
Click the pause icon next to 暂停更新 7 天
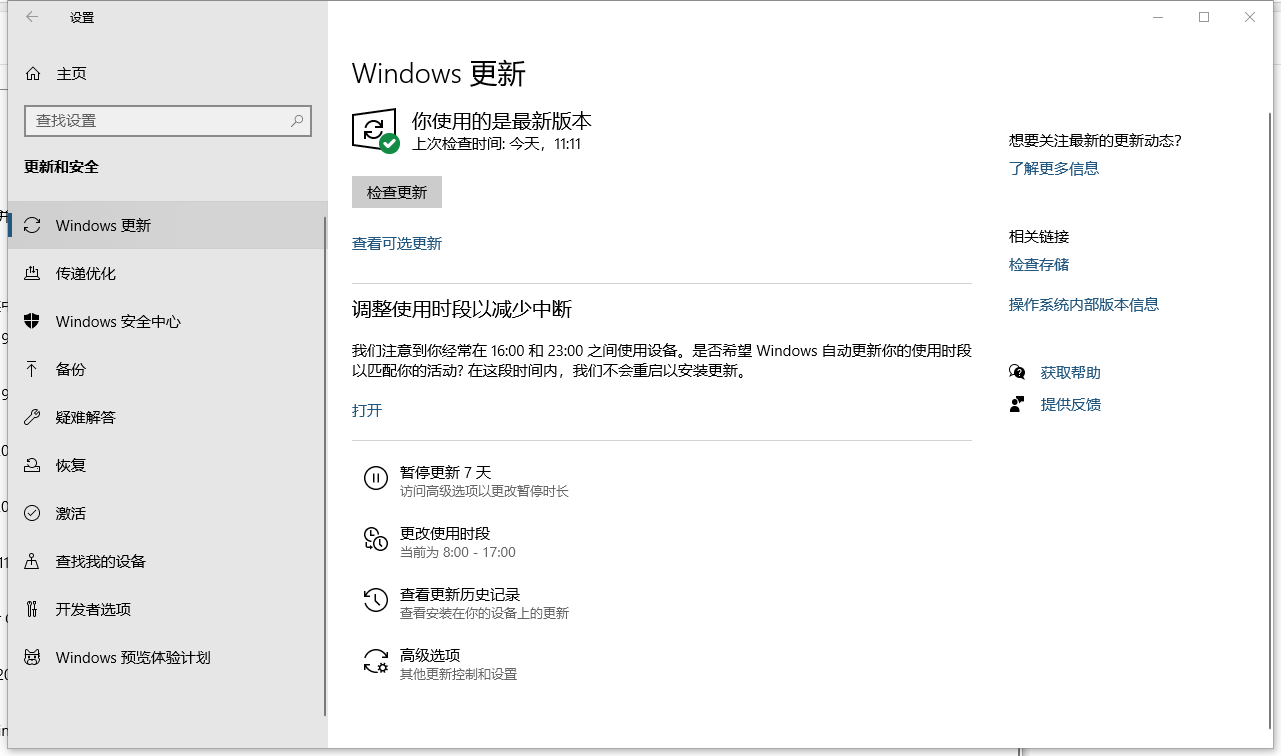pos(375,479)
